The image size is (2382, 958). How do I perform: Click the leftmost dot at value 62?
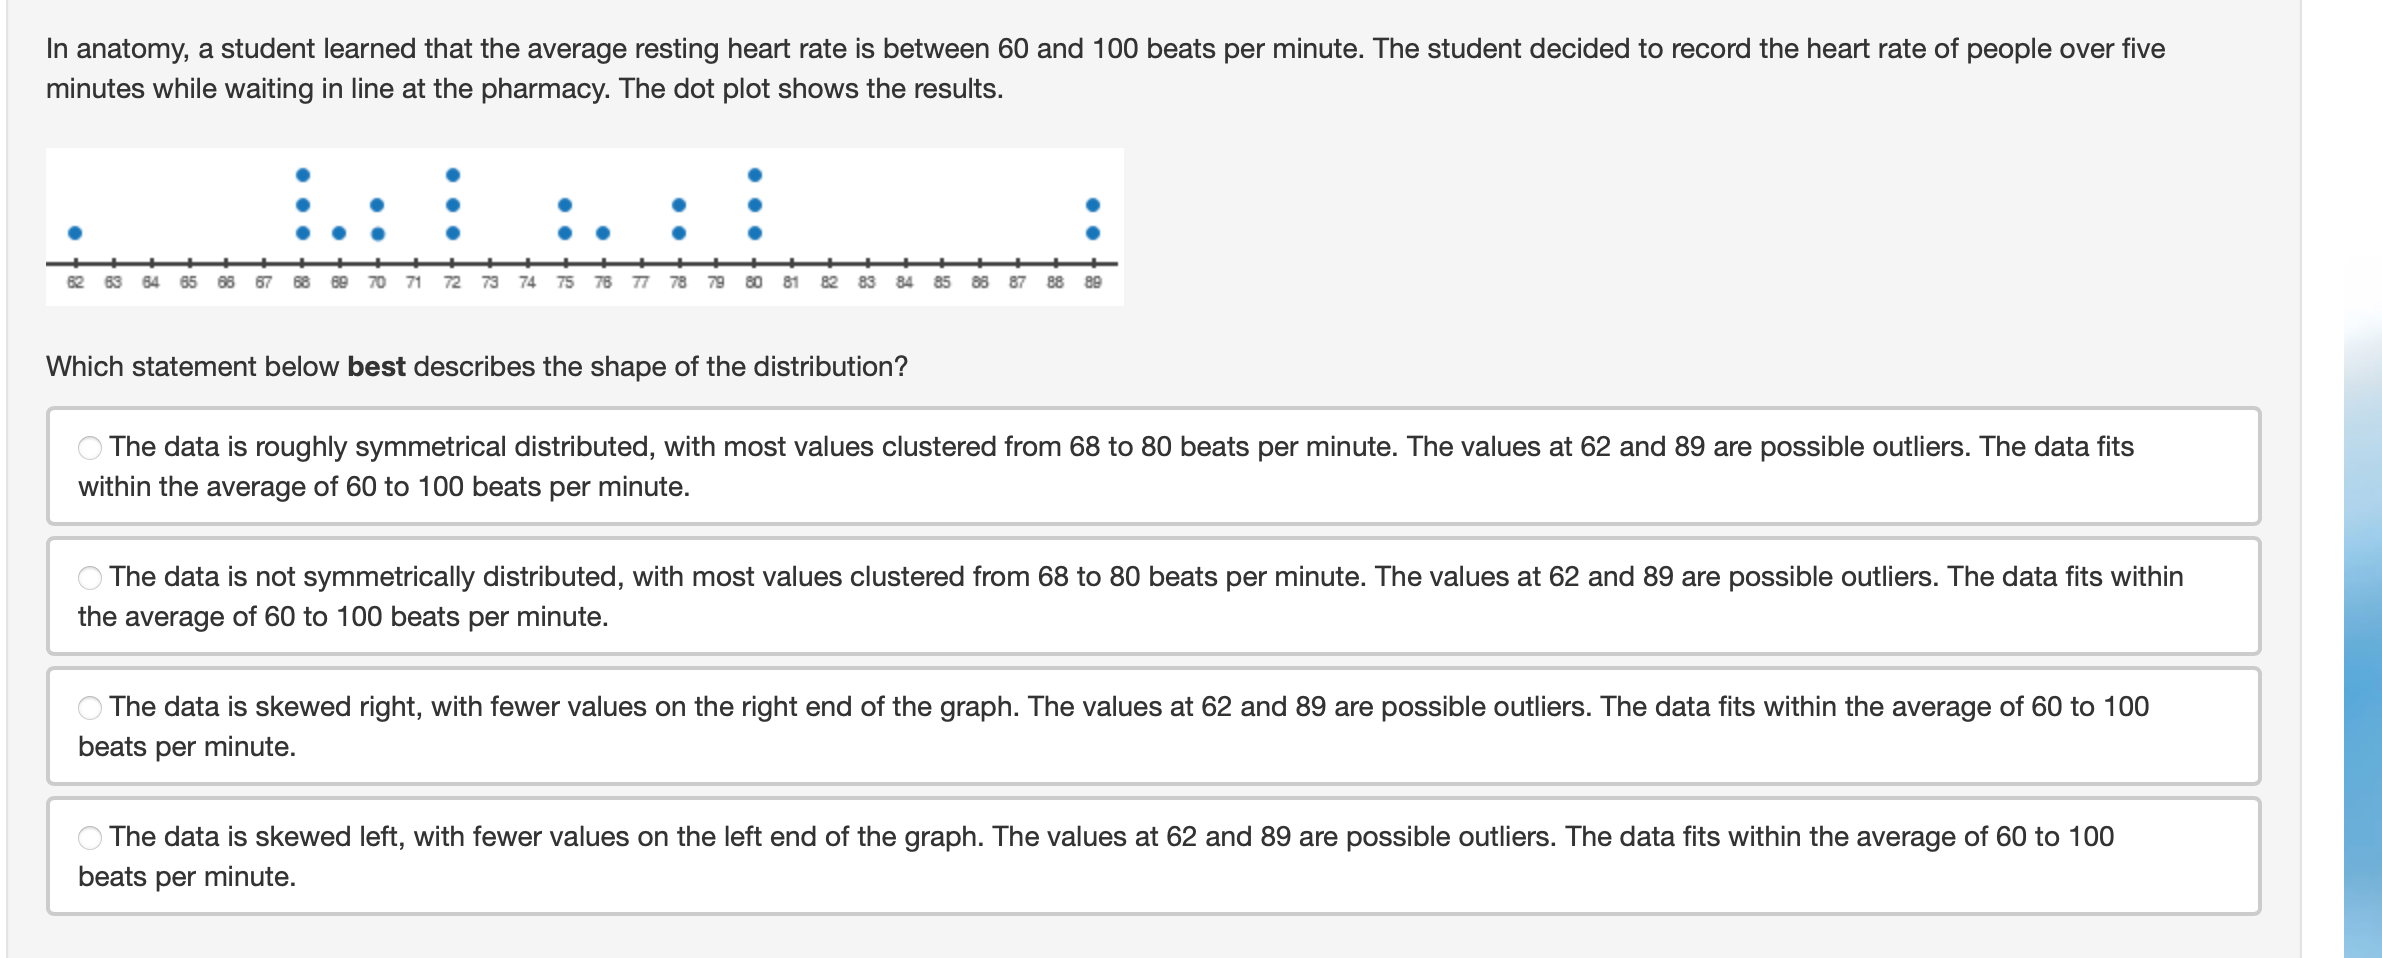click(x=75, y=235)
